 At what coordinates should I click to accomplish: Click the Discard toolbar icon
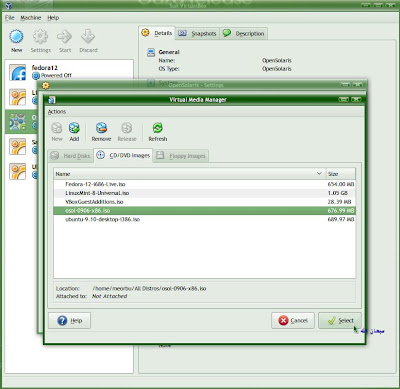point(88,36)
